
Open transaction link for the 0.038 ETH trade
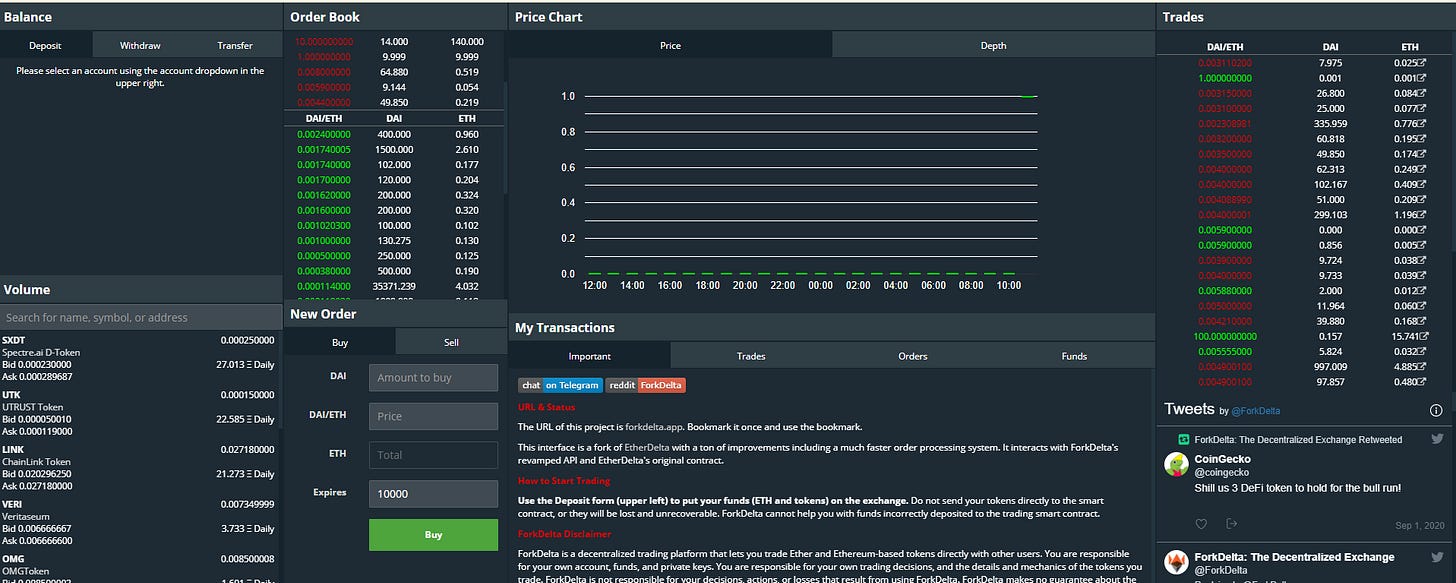(x=1424, y=260)
